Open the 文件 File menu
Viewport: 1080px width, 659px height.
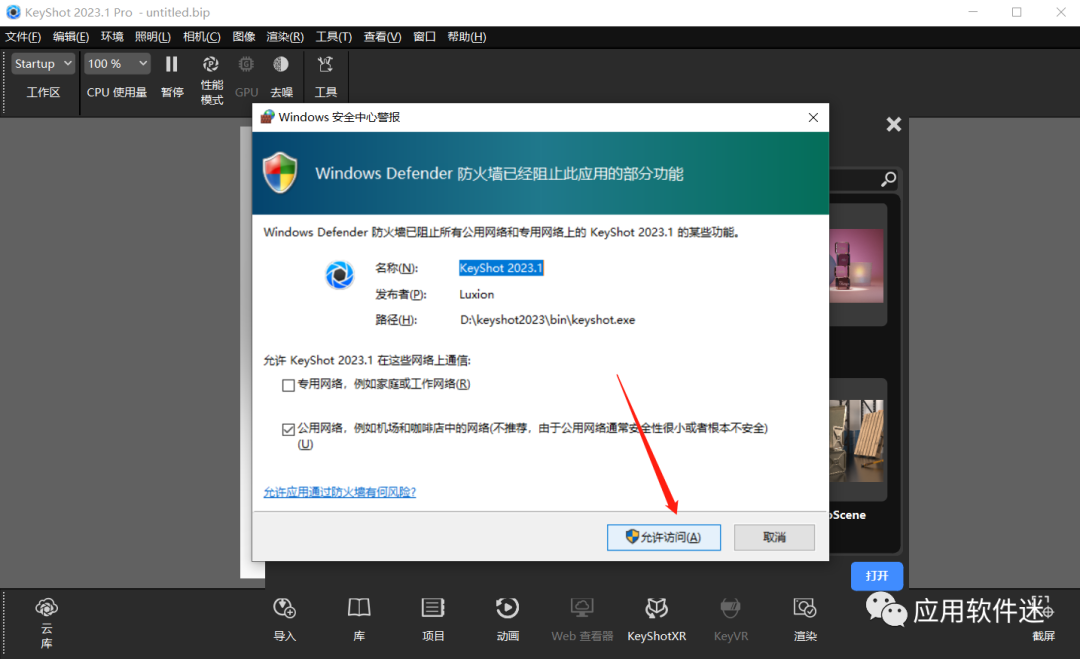click(x=23, y=36)
